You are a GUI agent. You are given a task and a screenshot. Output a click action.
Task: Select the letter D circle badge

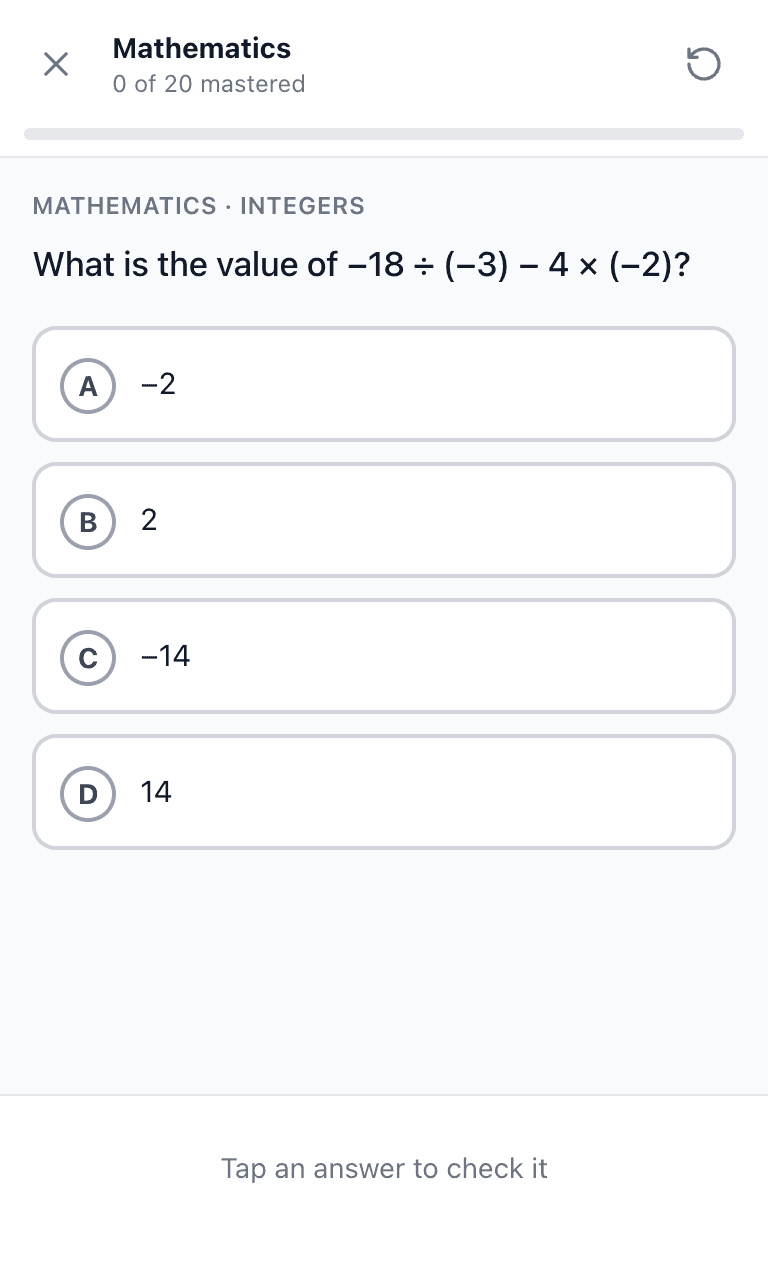pos(88,793)
